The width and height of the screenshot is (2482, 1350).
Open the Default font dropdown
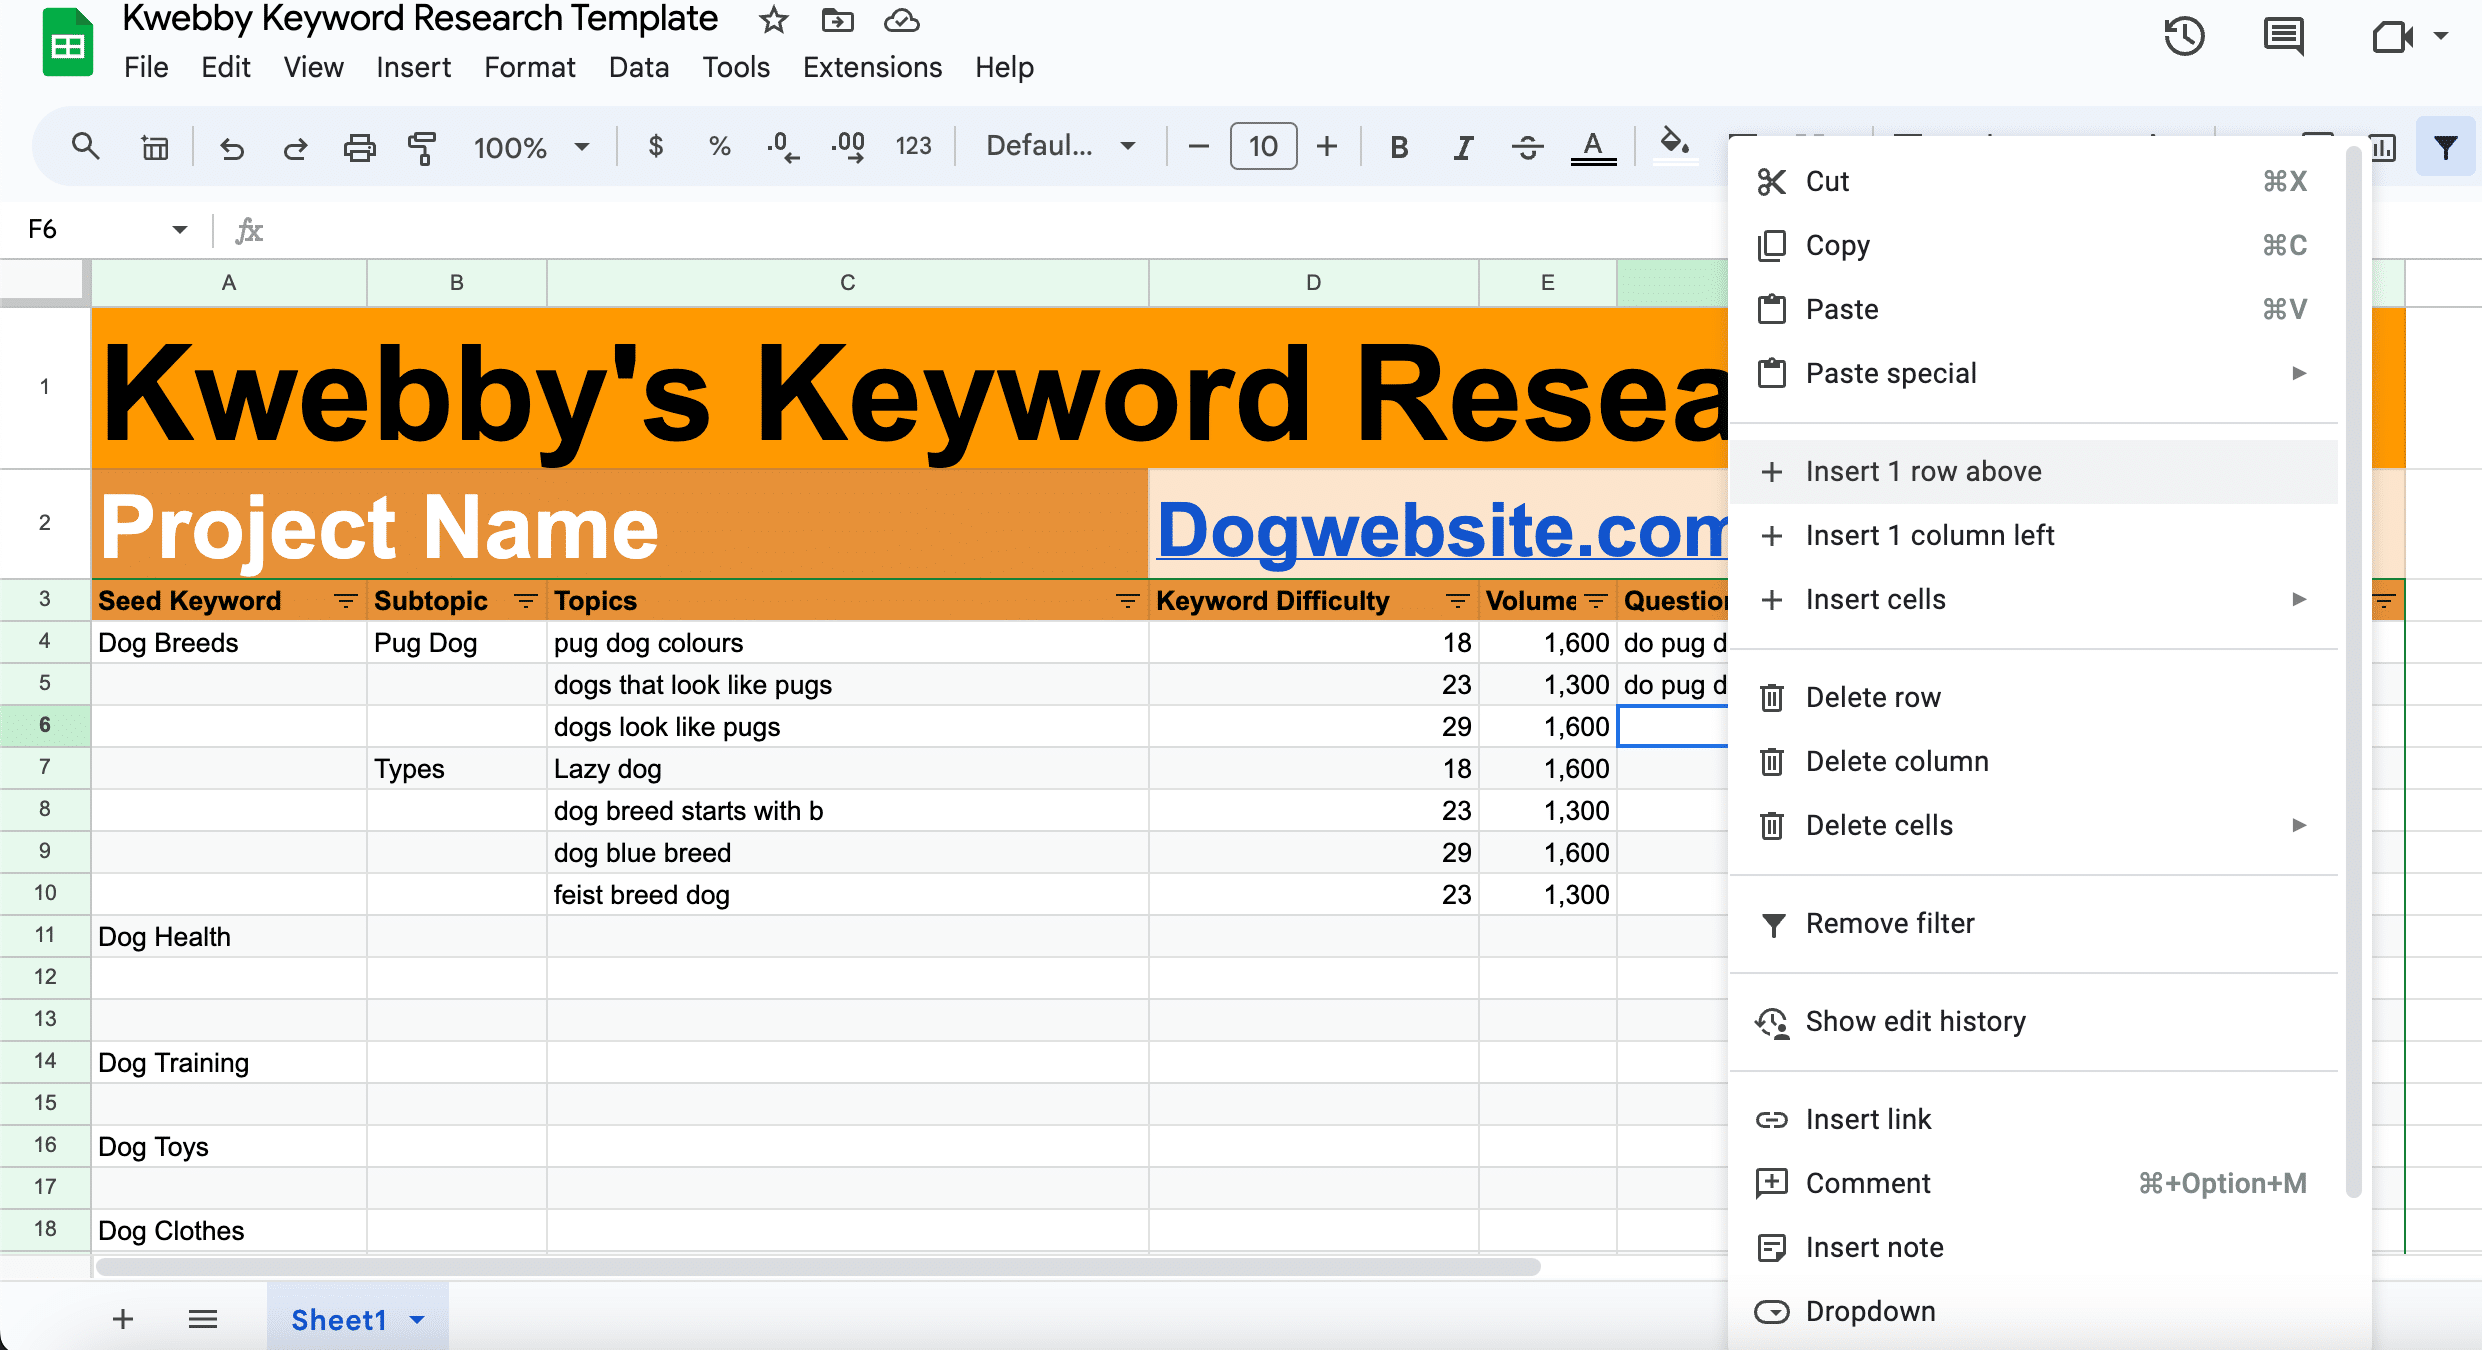point(1060,147)
